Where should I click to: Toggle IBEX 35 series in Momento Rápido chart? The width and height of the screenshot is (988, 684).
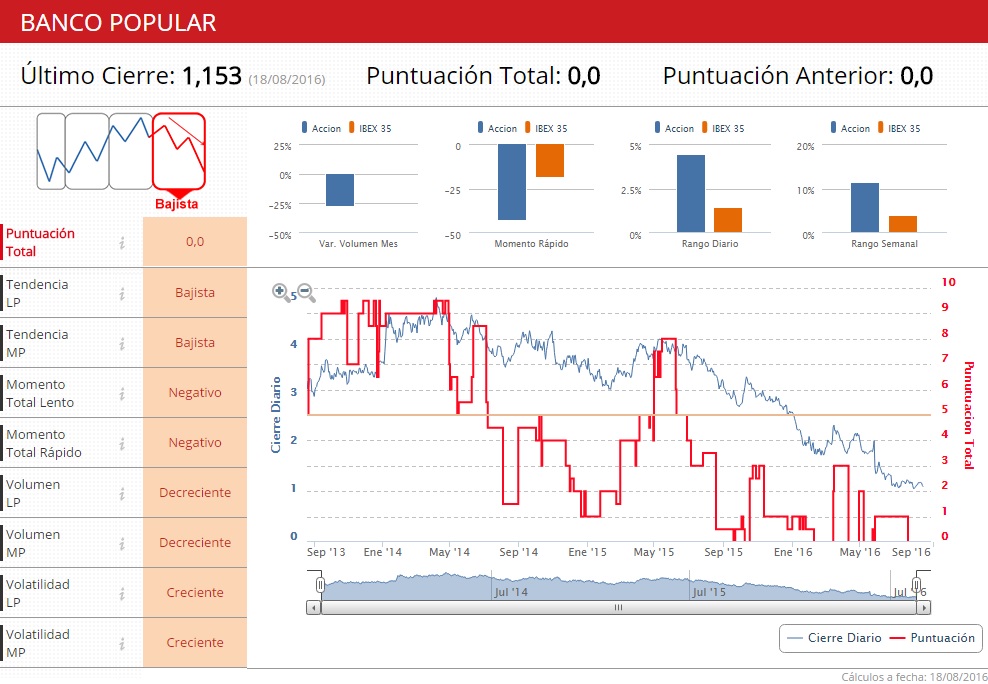click(546, 128)
